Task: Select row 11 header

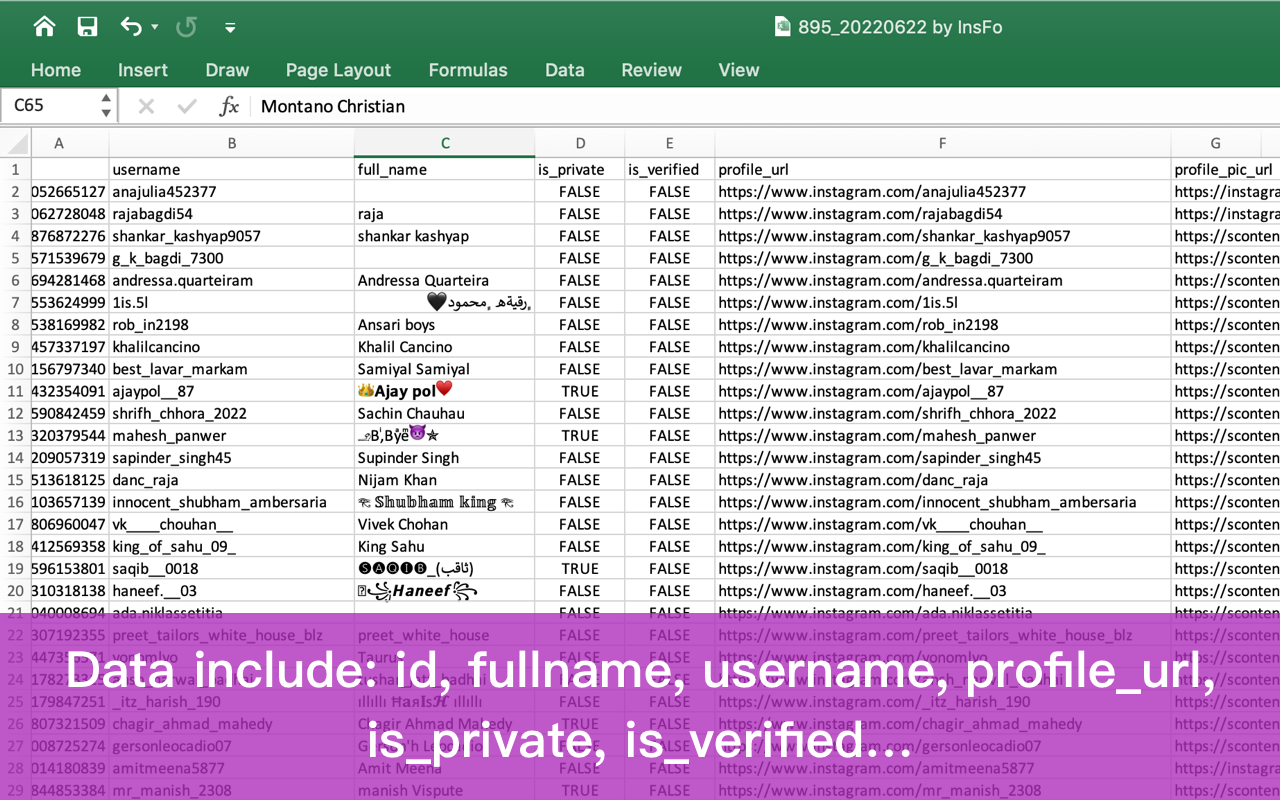Action: tap(15, 391)
